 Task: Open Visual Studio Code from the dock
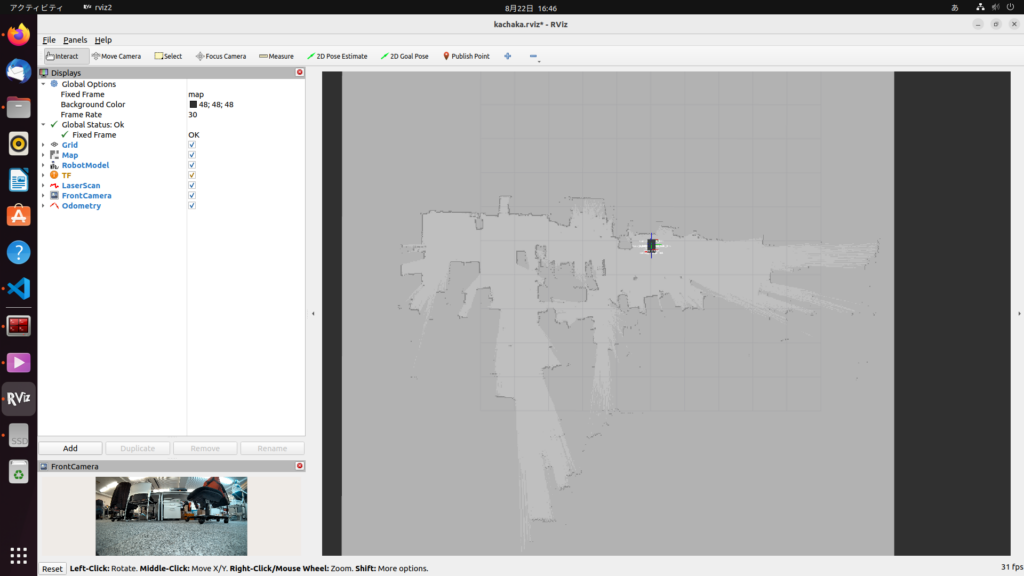point(18,289)
